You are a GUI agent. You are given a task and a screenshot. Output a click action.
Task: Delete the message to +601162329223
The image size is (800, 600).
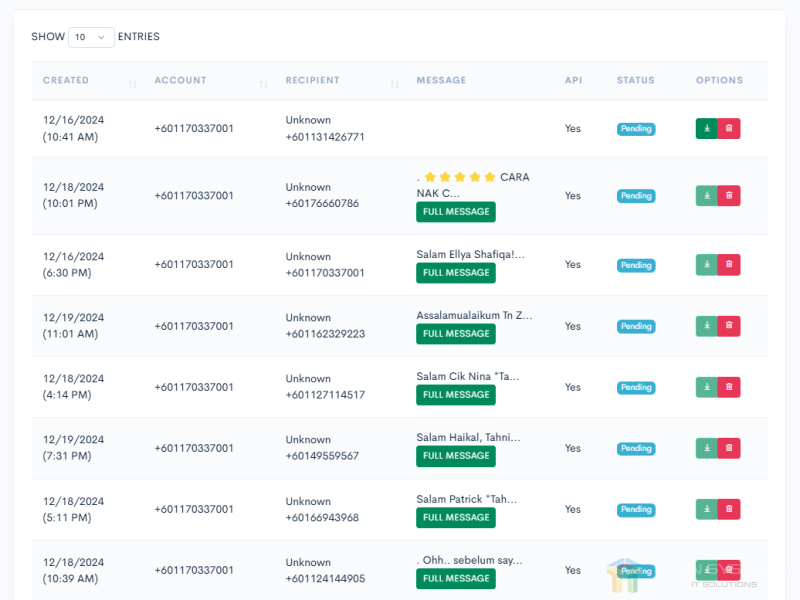(x=729, y=326)
